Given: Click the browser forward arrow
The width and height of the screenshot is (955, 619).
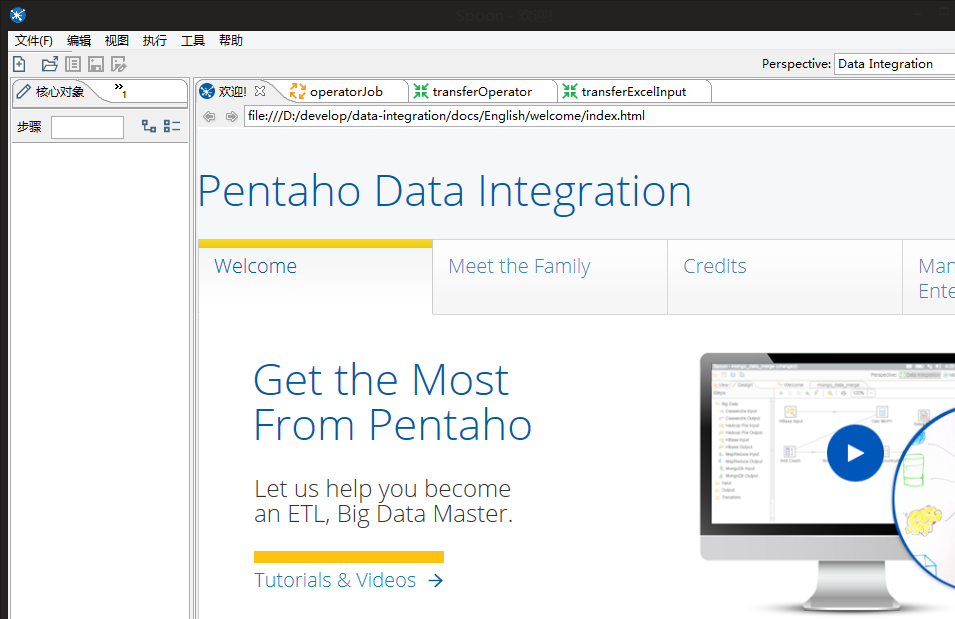Looking at the screenshot, I should (x=231, y=116).
